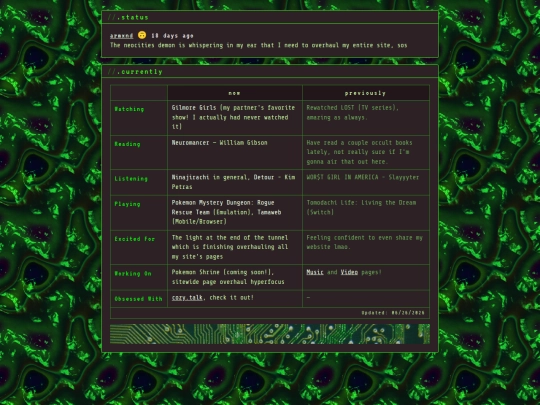Click the '10 days ago' status timestamp
Screen dimensions: 540x405
point(172,36)
